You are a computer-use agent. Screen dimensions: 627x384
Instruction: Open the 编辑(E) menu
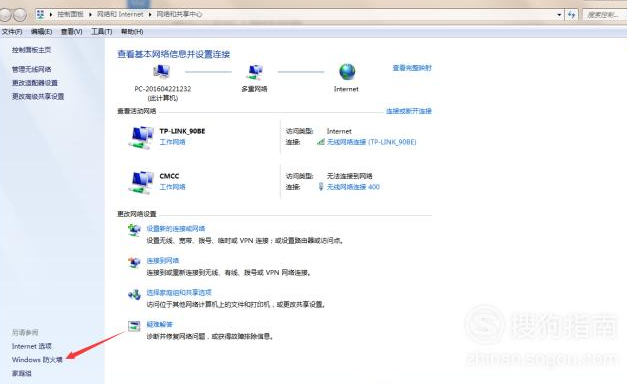[x=41, y=32]
